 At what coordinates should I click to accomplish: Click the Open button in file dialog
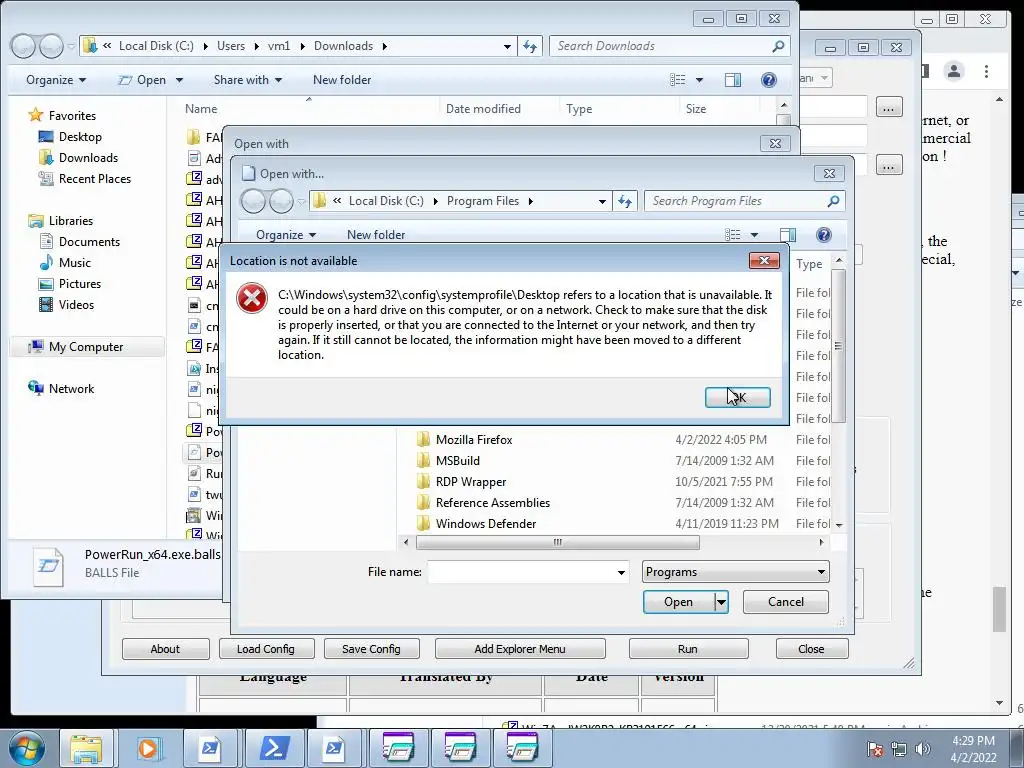[x=678, y=601]
